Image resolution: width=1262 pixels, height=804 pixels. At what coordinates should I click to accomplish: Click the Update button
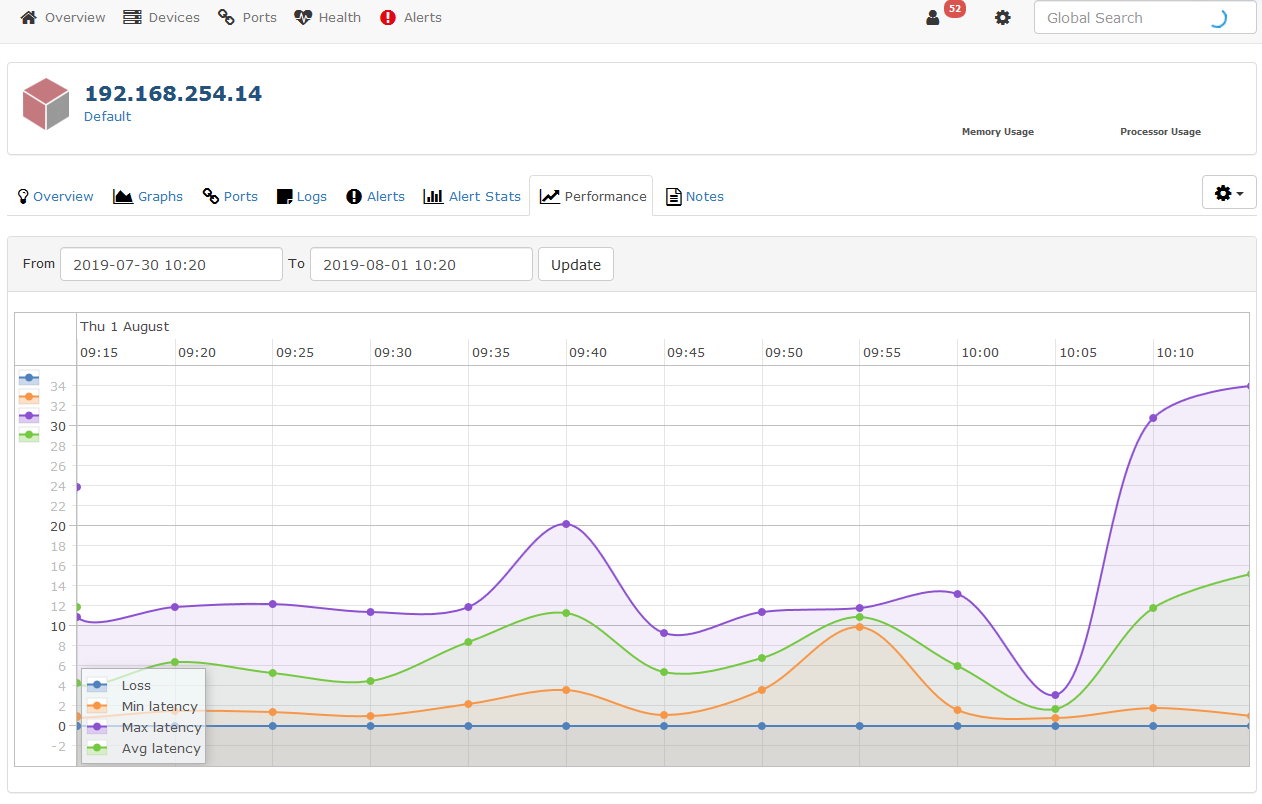pos(576,265)
